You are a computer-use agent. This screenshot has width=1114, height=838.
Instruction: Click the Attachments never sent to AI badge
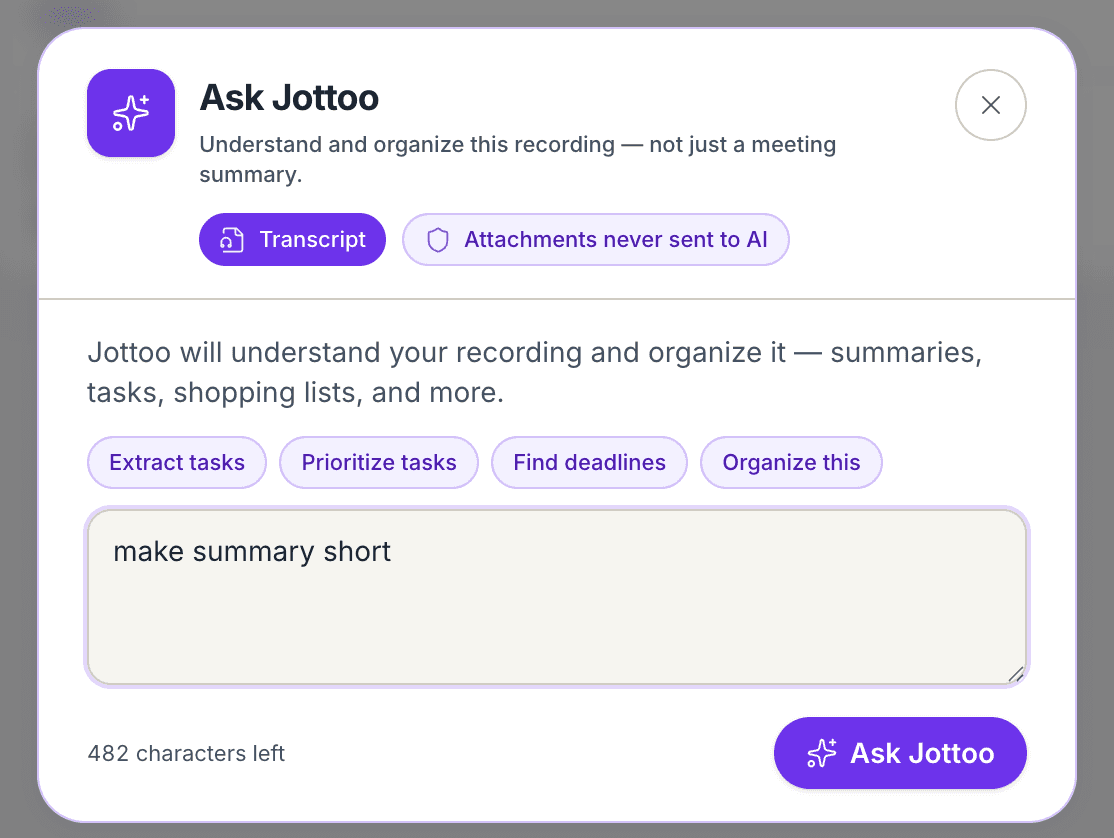pyautogui.click(x=595, y=239)
